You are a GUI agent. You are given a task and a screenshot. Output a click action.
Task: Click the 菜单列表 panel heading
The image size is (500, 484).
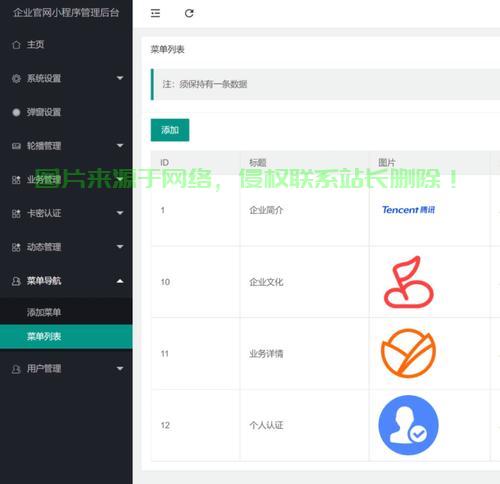tap(167, 50)
